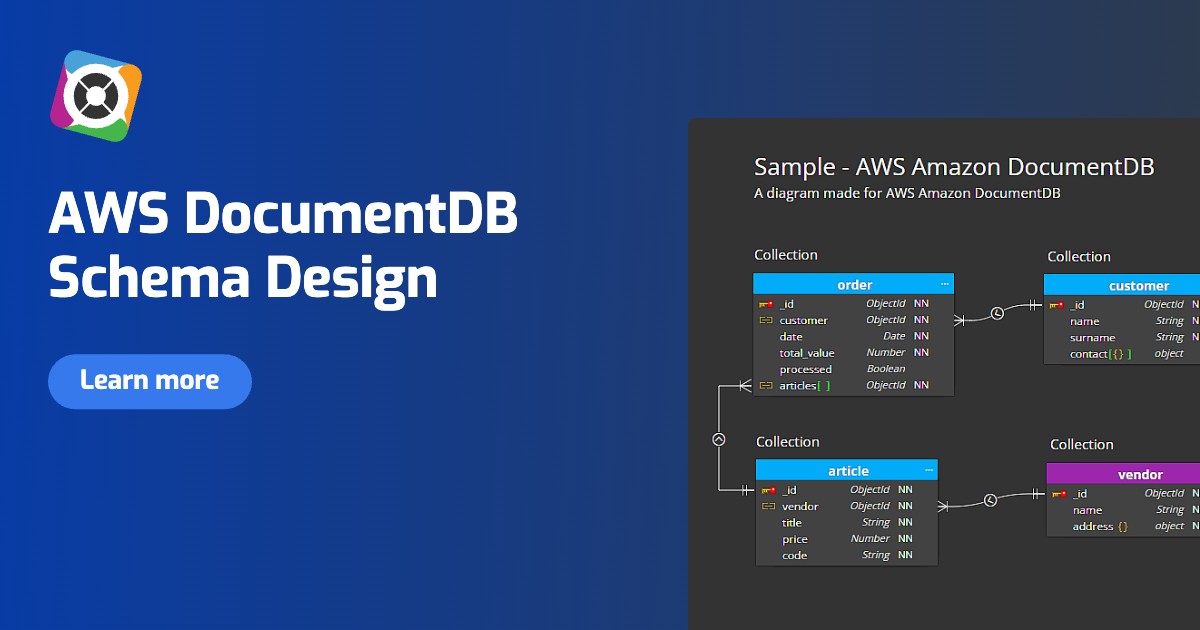Select the code field in article

[795, 555]
